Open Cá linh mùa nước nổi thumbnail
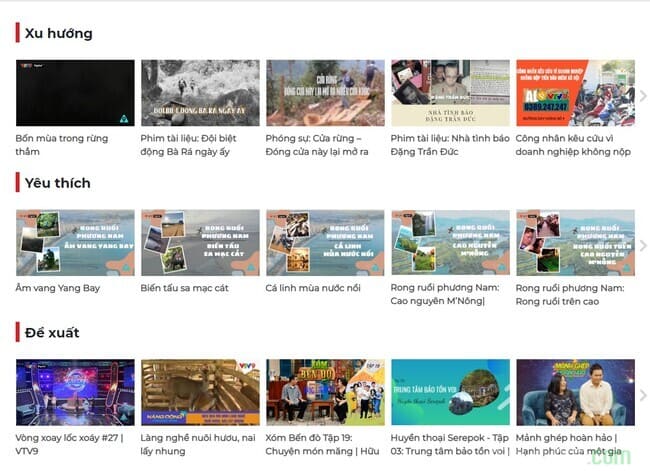 (325, 243)
